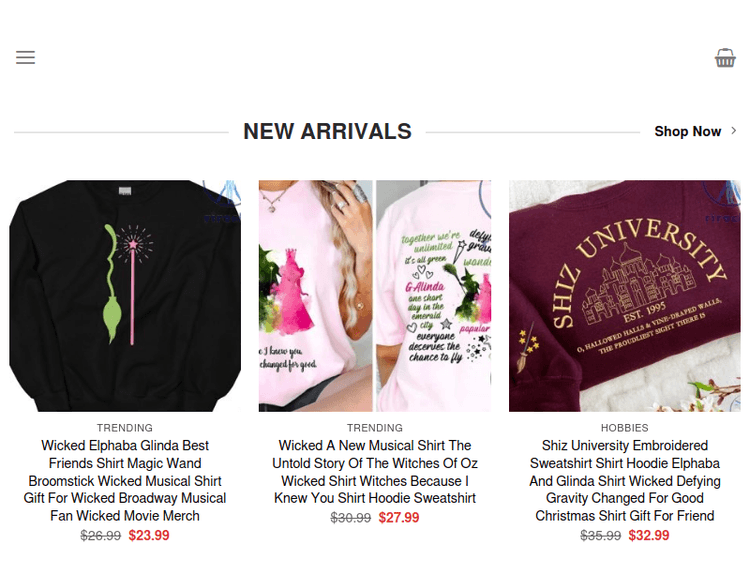Viewport: 750px width, 563px height.
Task: Open the shopping basket
Action: click(x=725, y=58)
